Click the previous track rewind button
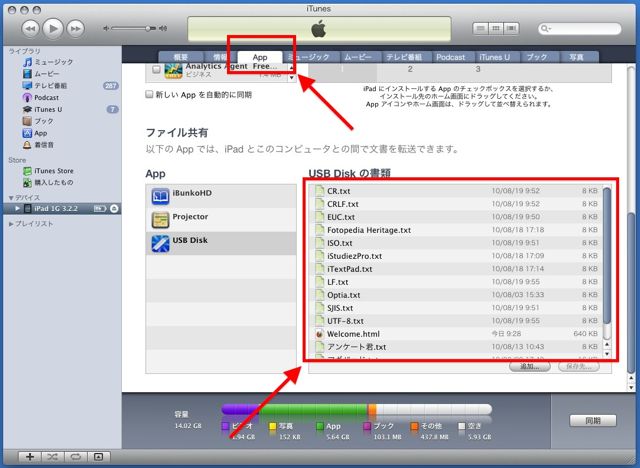 (x=30, y=29)
